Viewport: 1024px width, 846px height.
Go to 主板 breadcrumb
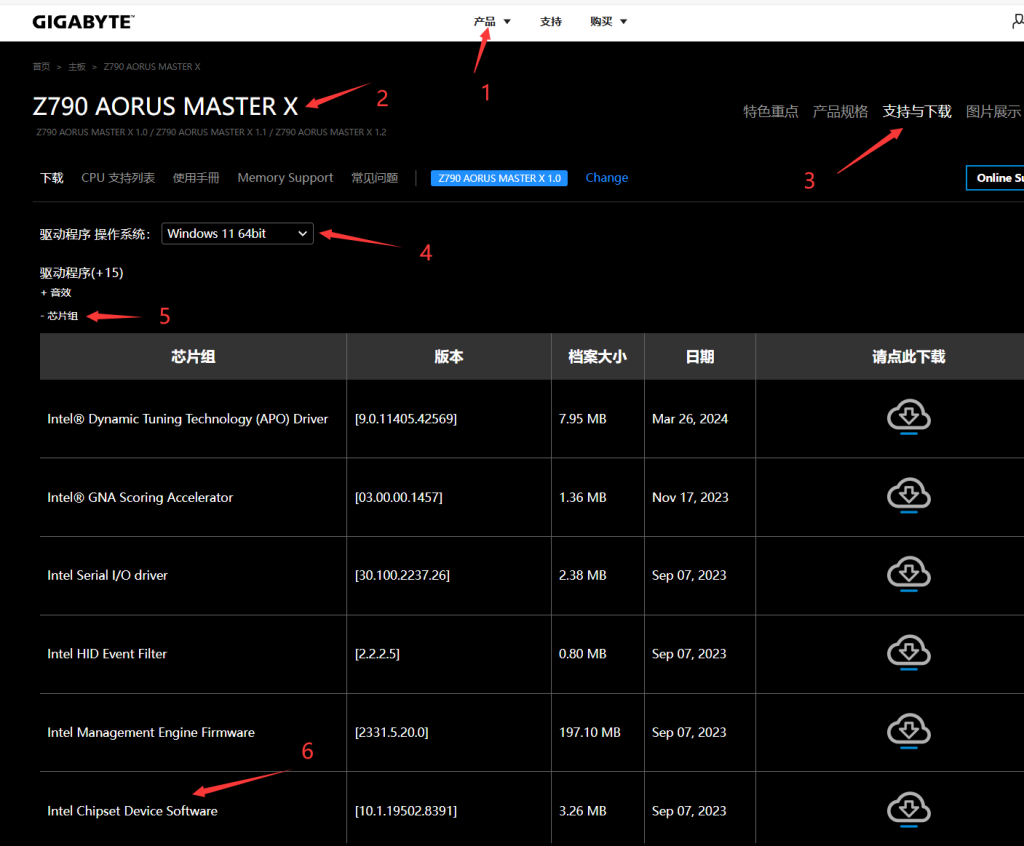(77, 67)
